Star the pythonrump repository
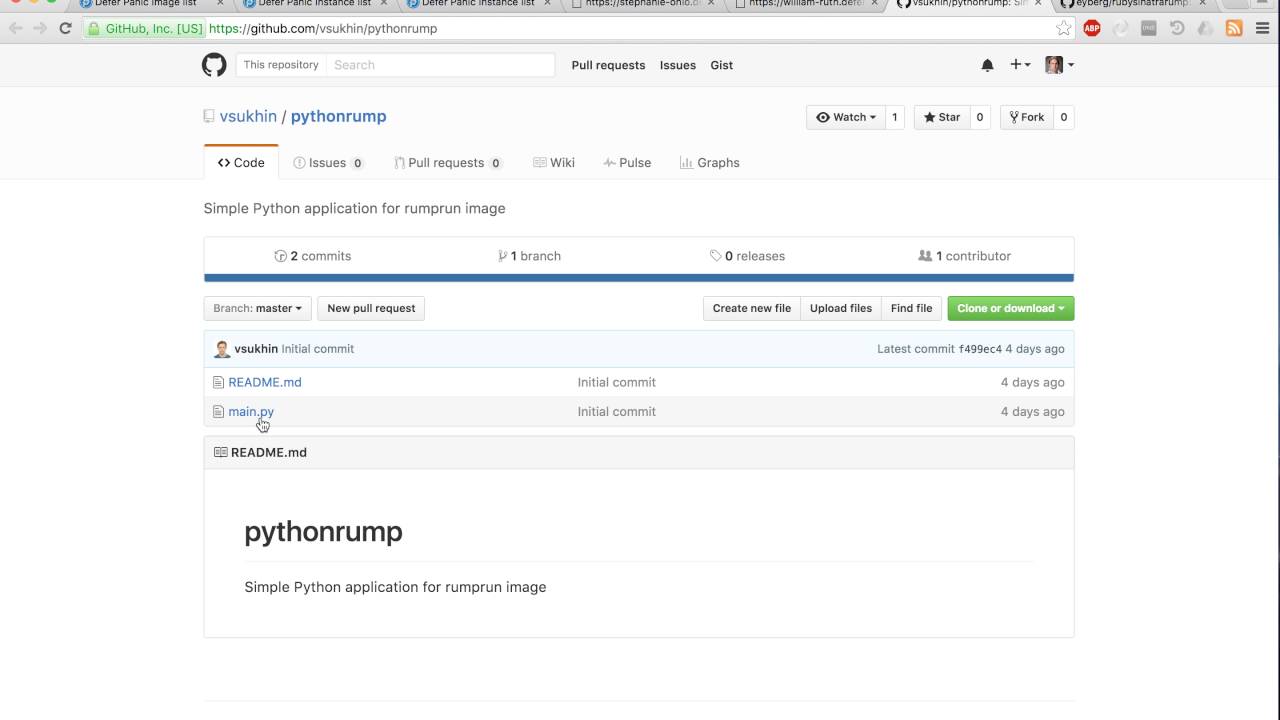The height and width of the screenshot is (720, 1280). click(x=942, y=117)
